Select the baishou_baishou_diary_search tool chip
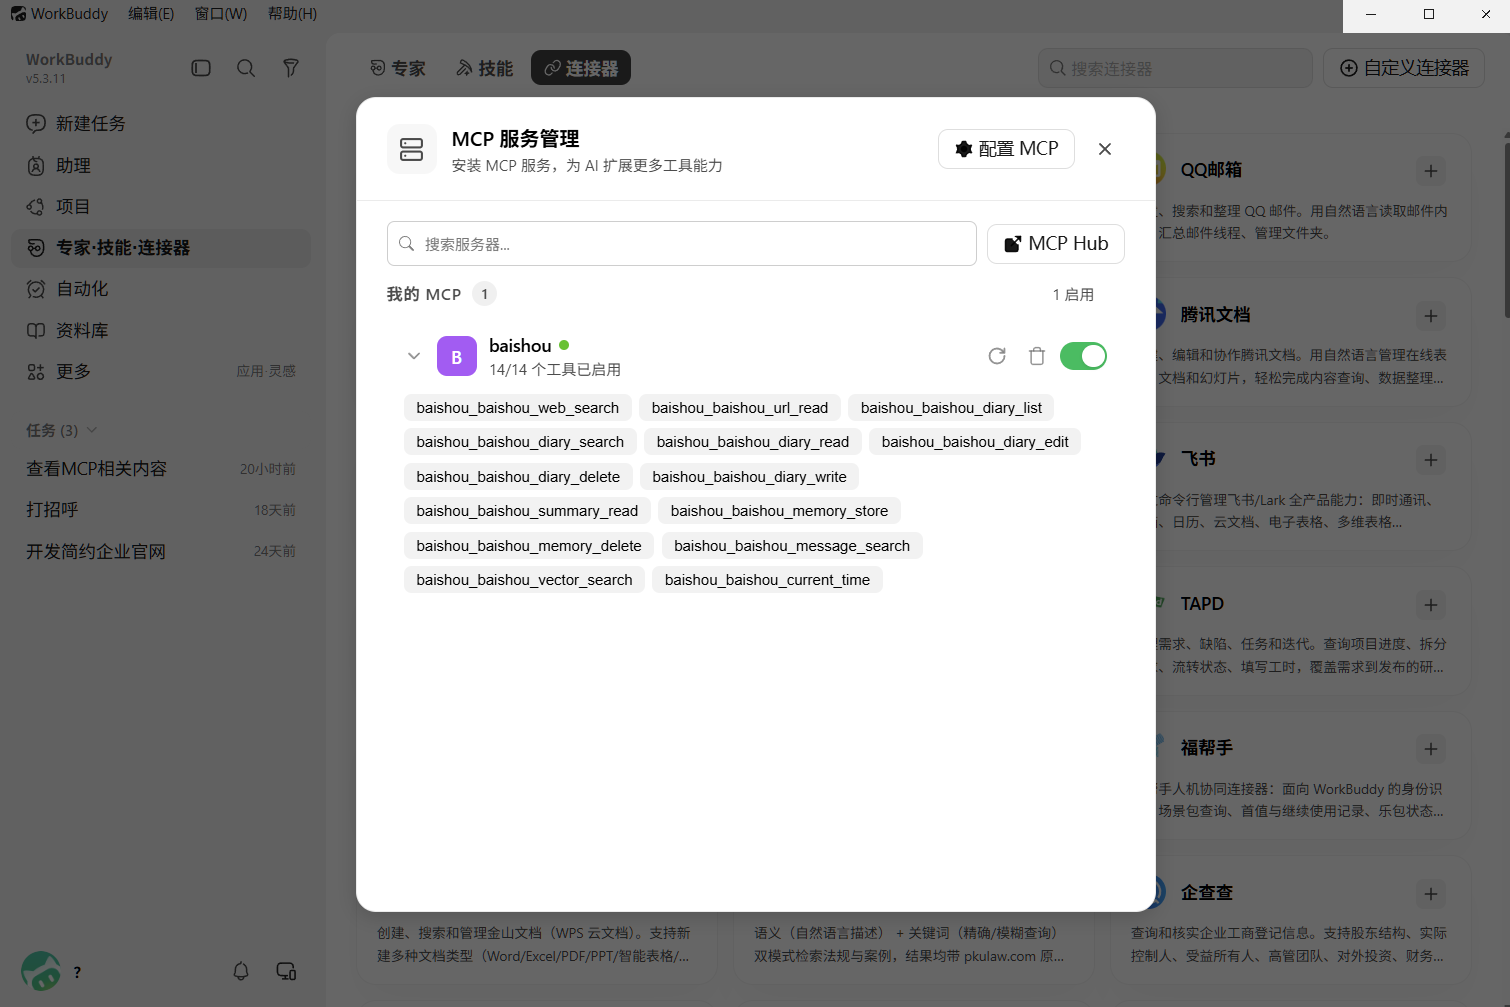The image size is (1510, 1007). click(520, 442)
